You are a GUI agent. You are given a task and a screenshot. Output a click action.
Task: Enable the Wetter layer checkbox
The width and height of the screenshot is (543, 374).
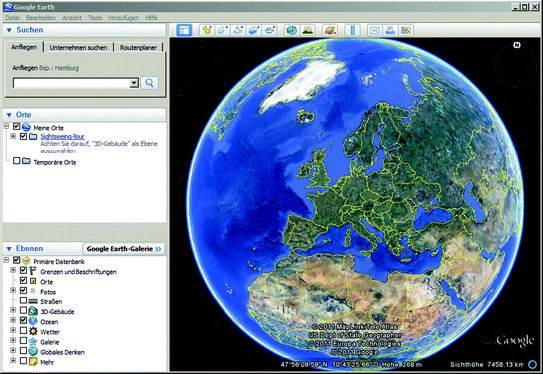[23, 330]
